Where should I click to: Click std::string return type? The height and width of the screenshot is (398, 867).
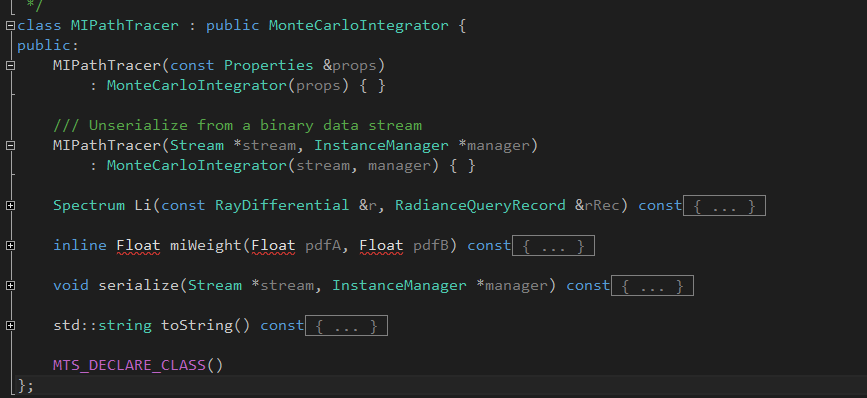(x=102, y=326)
